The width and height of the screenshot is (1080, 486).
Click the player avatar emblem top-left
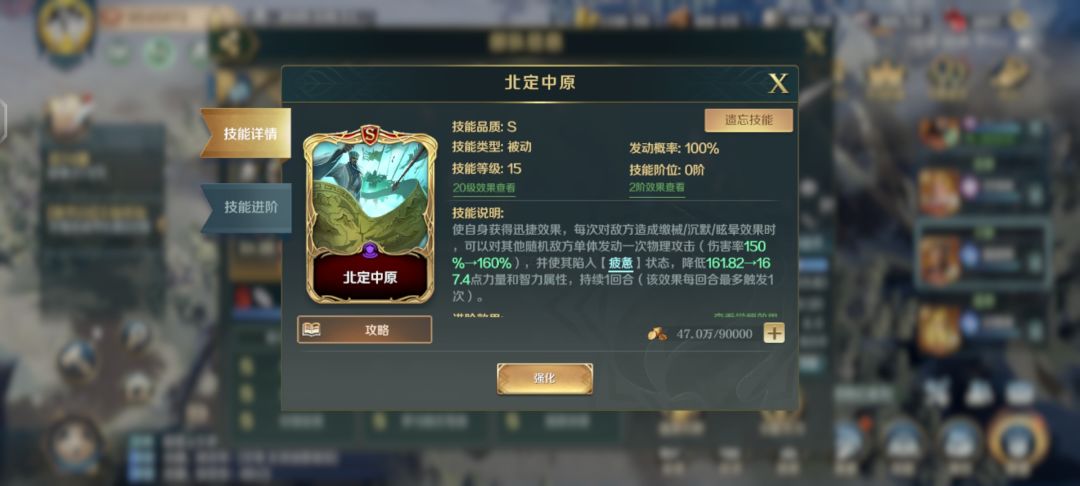tap(66, 29)
